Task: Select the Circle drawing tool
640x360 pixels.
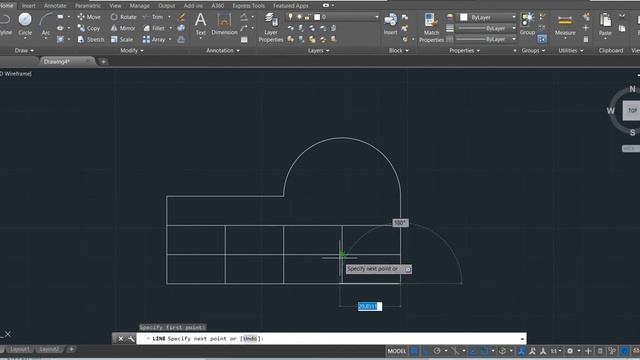Action: click(25, 23)
